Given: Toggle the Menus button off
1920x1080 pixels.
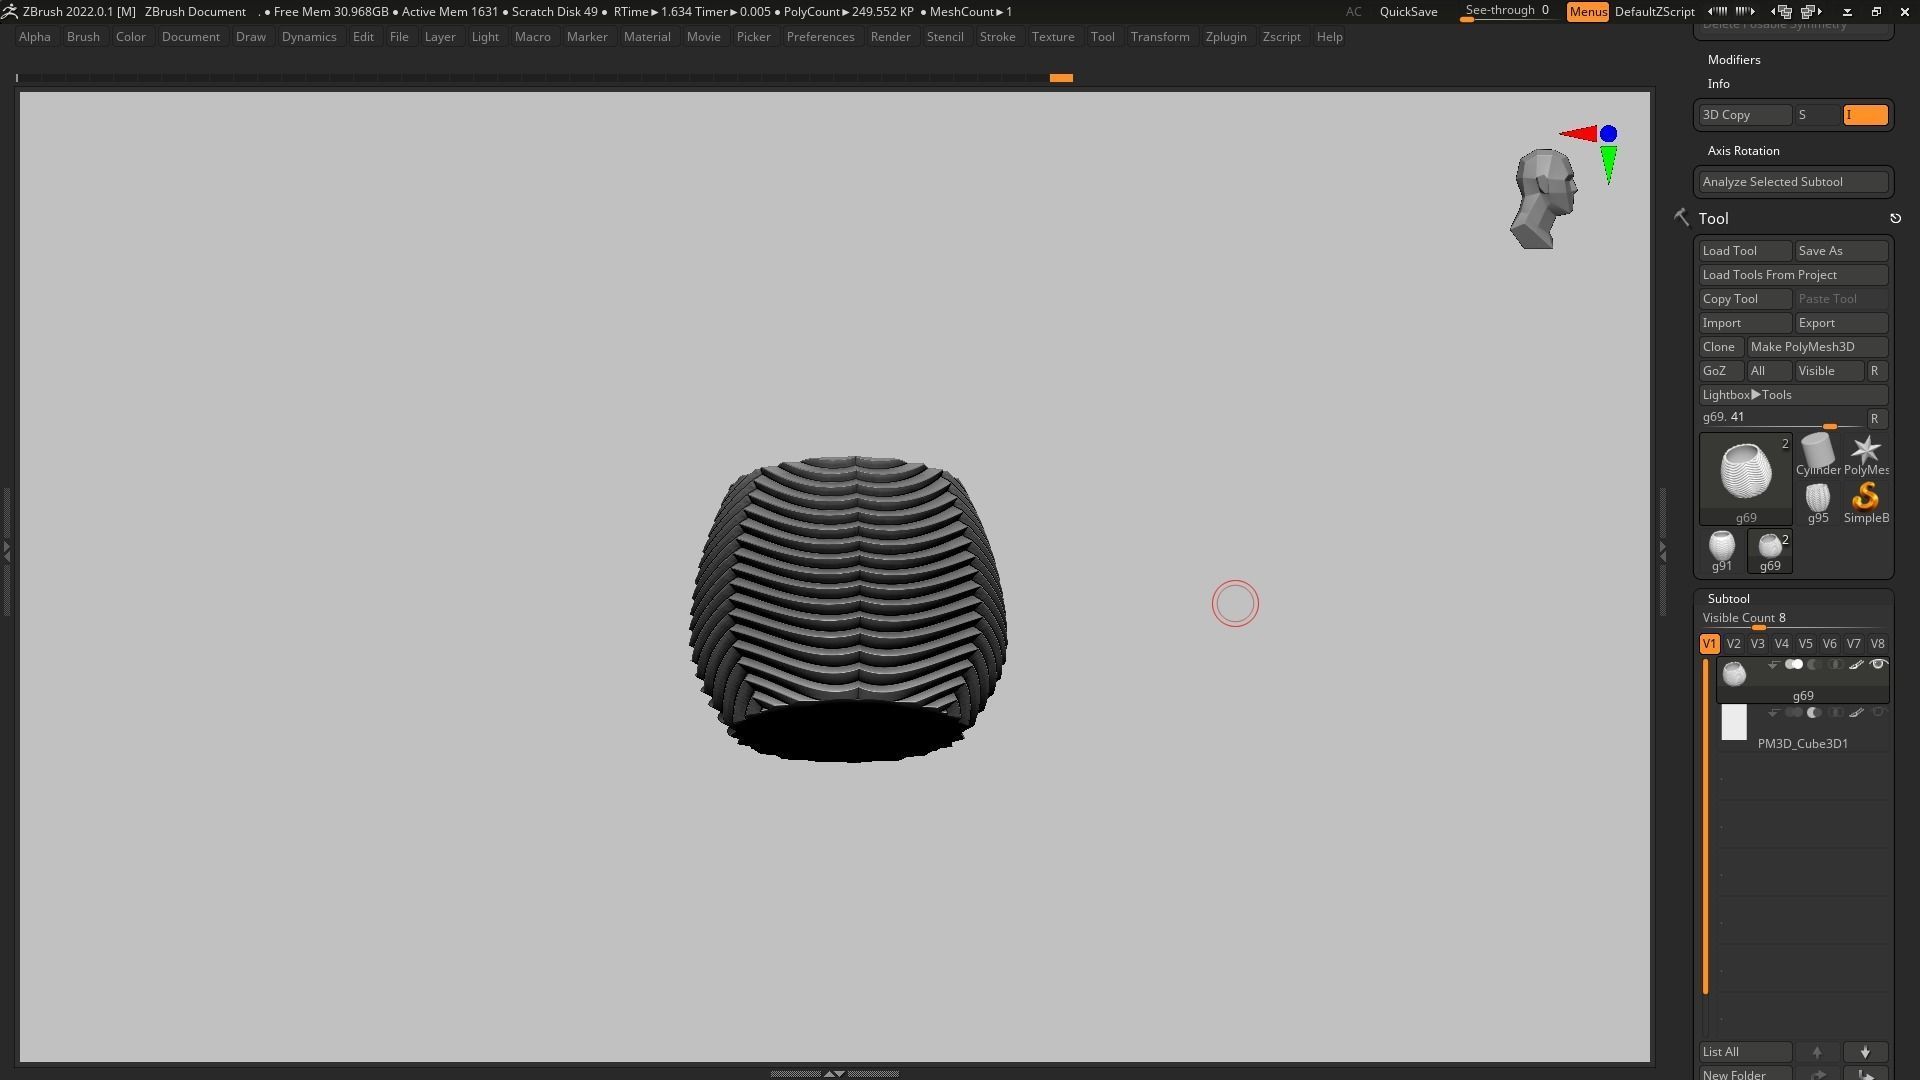Looking at the screenshot, I should (1587, 12).
